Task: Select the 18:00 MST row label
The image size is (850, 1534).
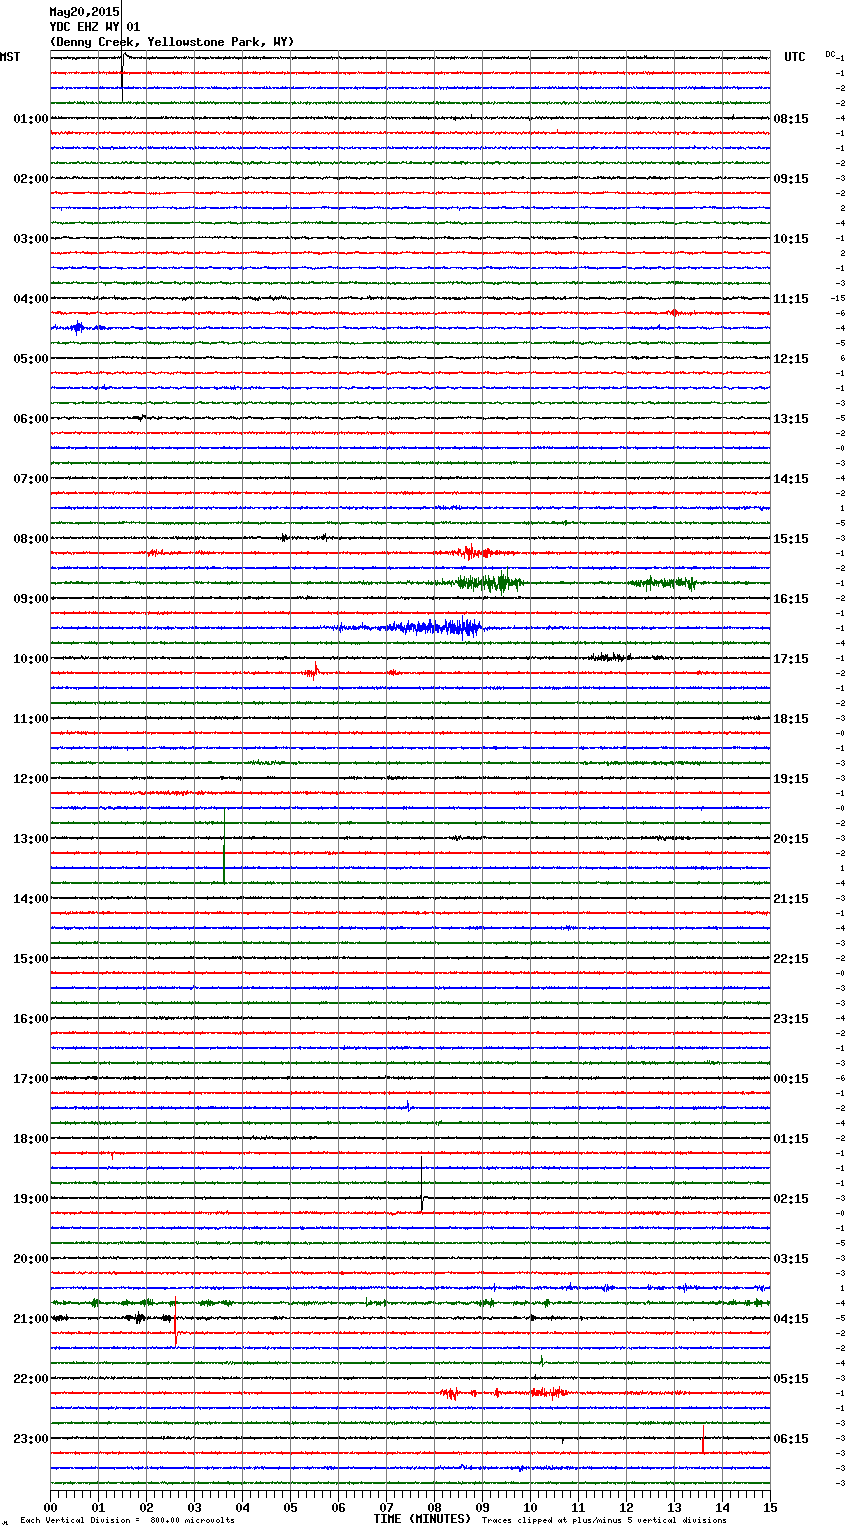Action: [x=31, y=1139]
